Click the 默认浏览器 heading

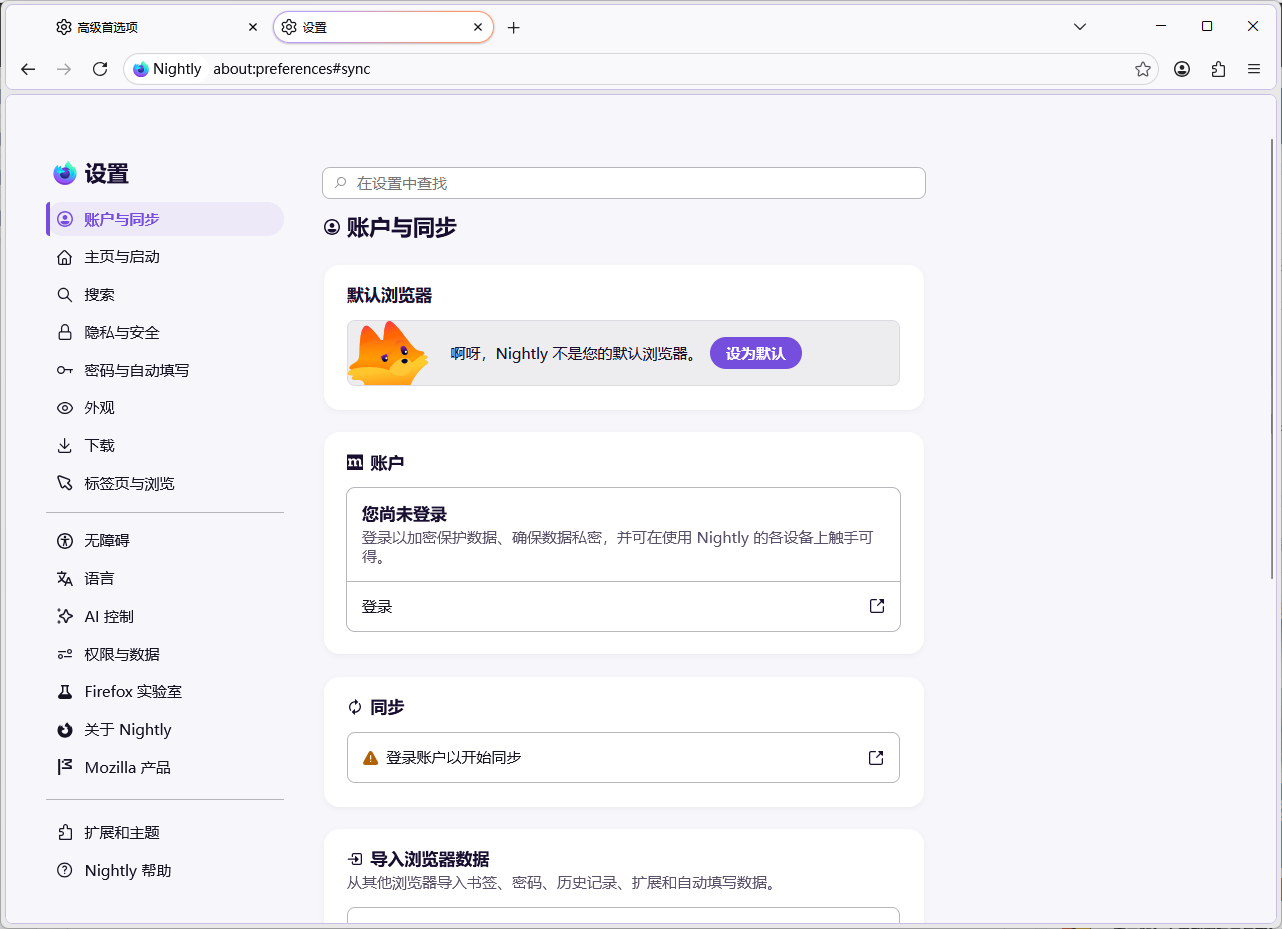click(390, 295)
